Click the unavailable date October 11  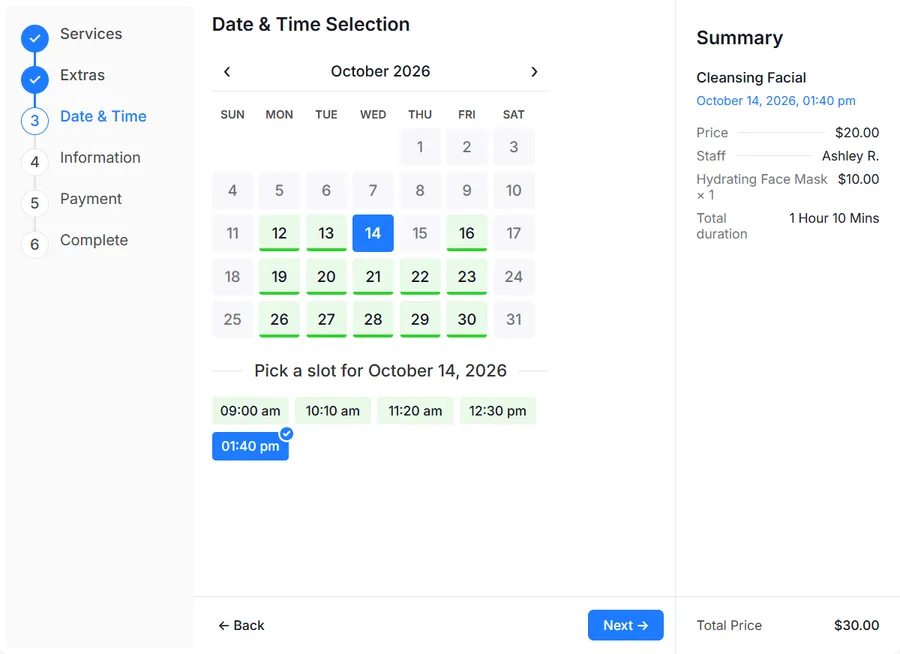[x=232, y=233]
